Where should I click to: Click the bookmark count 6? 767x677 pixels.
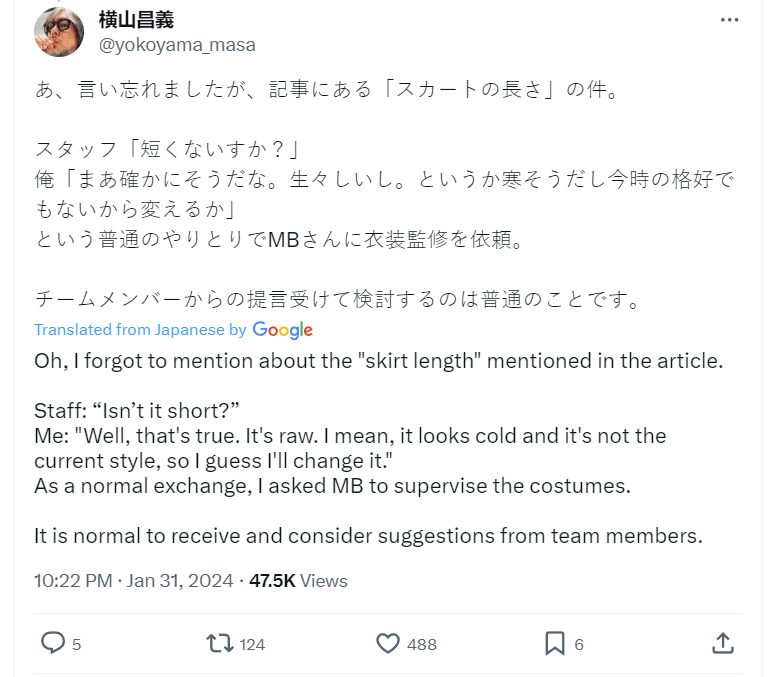pos(579,644)
